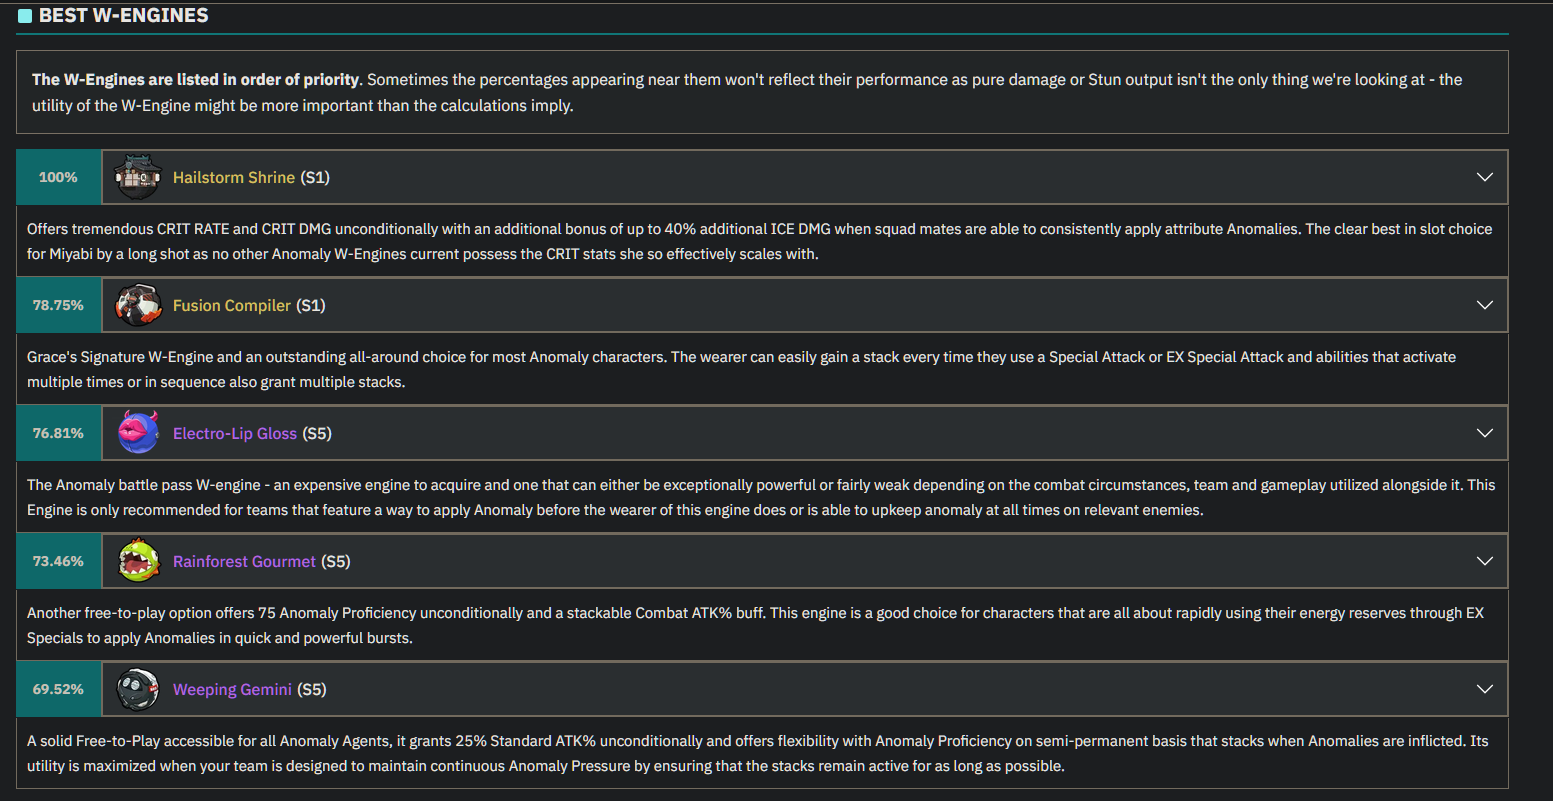Image resolution: width=1553 pixels, height=801 pixels.
Task: Click the 100% rating badge
Action: point(59,177)
